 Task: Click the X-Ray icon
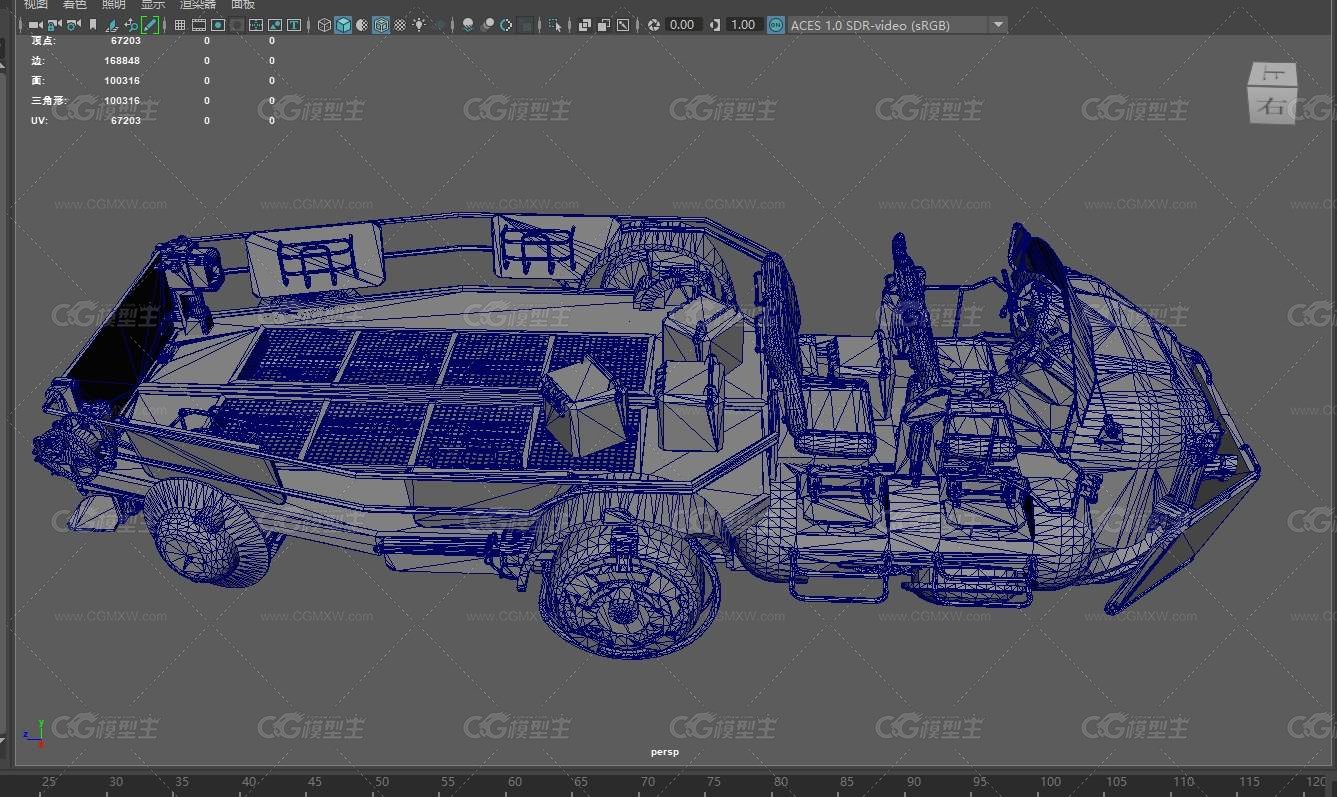585,25
